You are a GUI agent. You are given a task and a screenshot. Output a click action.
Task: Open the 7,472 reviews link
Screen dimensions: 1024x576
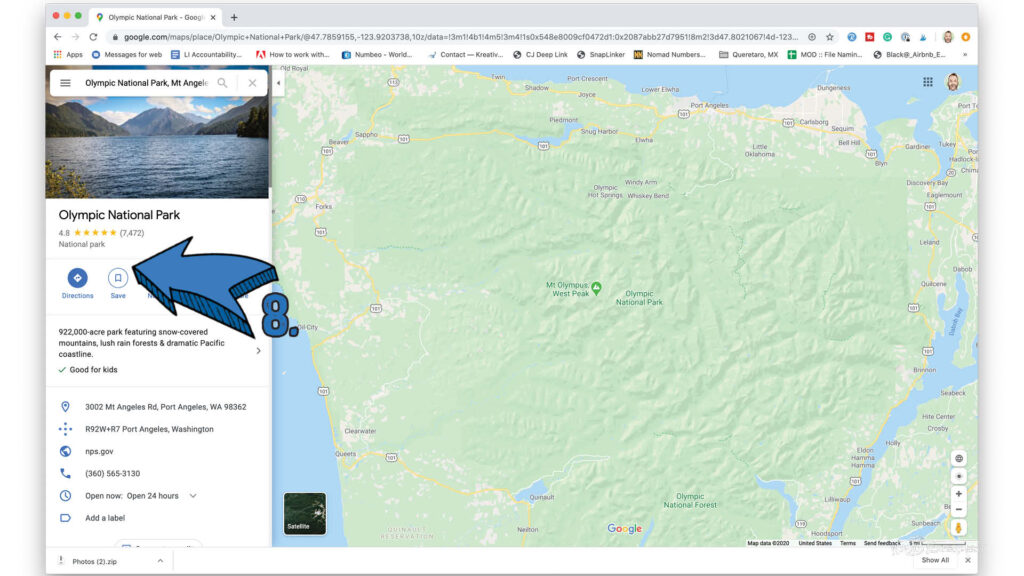pyautogui.click(x=132, y=232)
